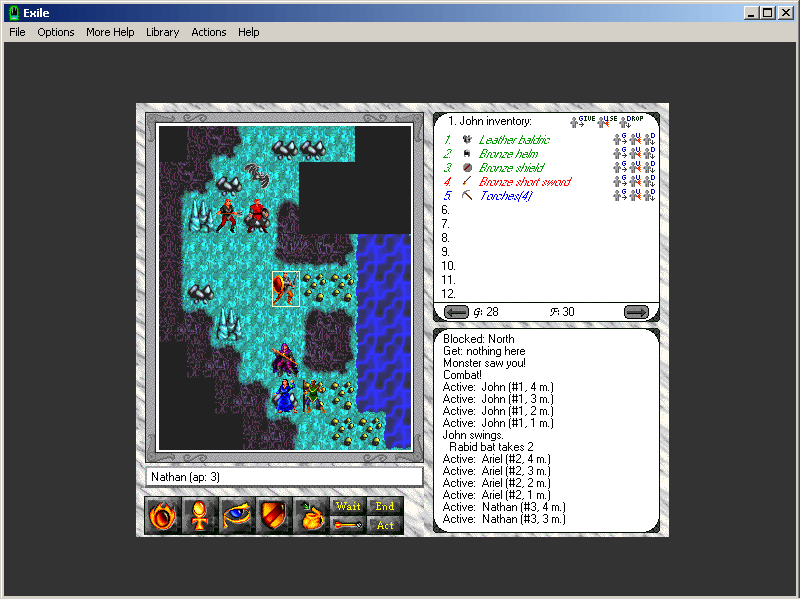This screenshot has width=800, height=600.
Task: Give the Bronze helm to another character
Action: pos(620,153)
